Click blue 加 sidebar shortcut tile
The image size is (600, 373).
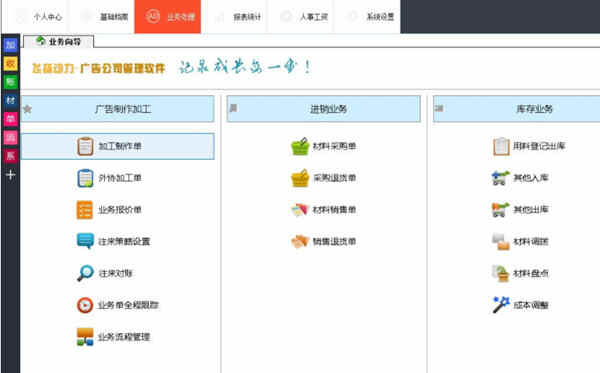click(x=10, y=45)
